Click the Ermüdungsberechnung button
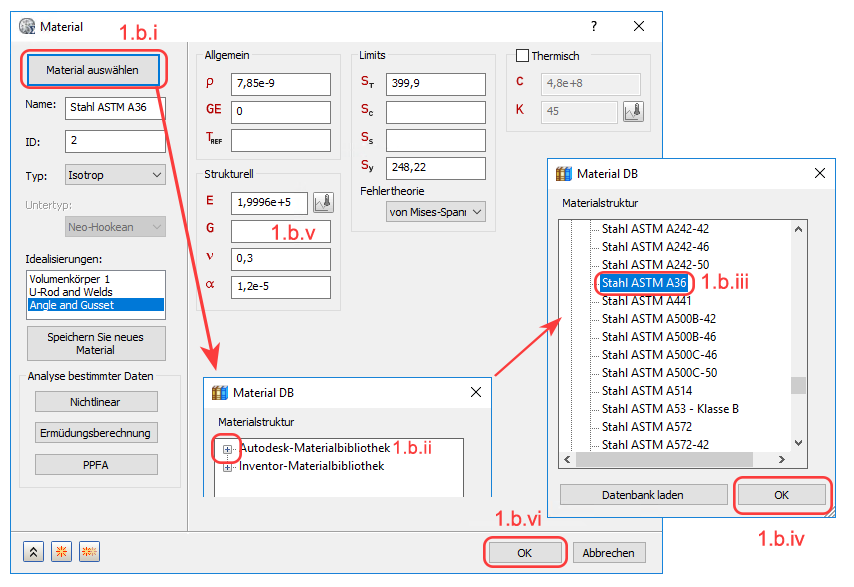This screenshot has width=854, height=587. click(96, 433)
